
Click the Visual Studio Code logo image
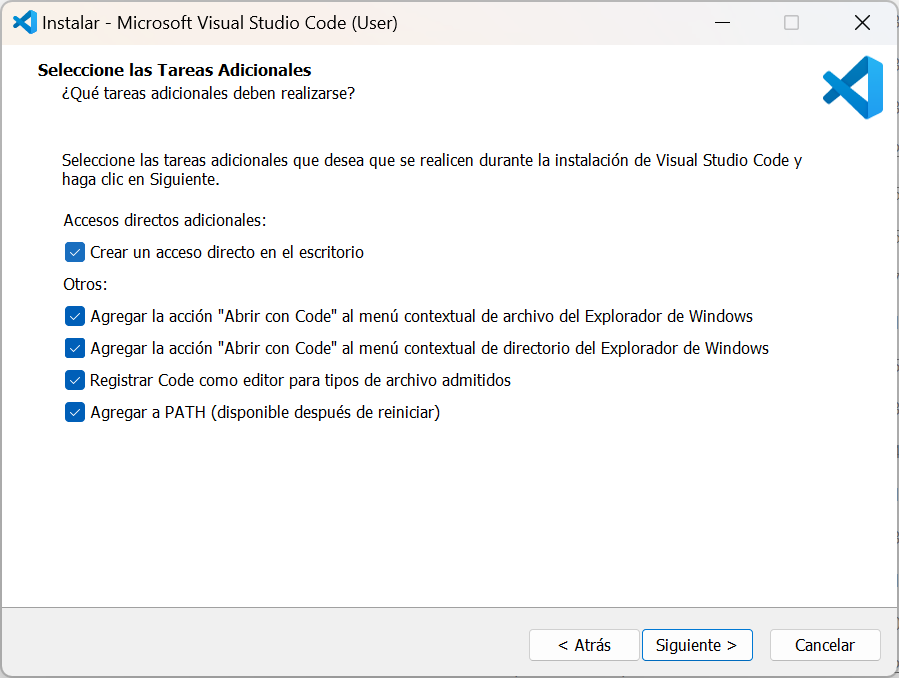click(x=852, y=88)
